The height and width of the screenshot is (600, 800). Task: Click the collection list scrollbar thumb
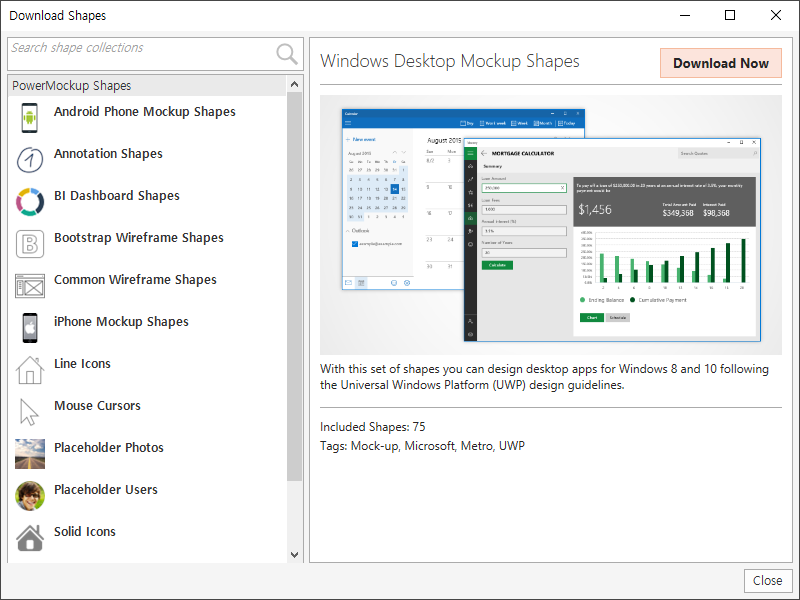coord(294,287)
